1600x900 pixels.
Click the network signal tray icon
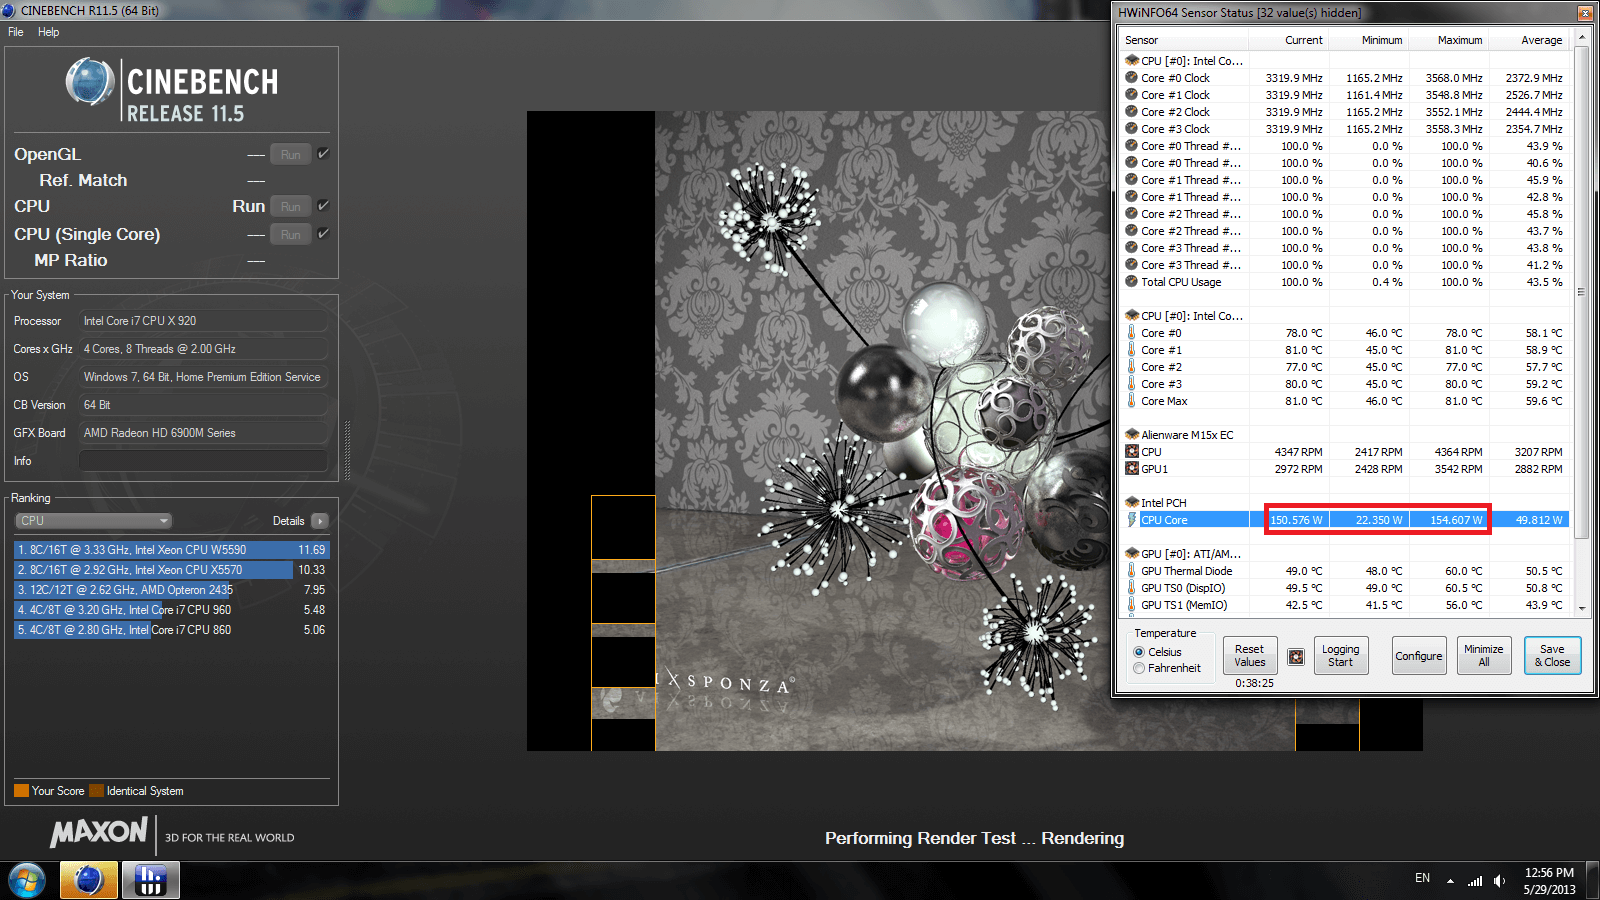(x=1475, y=880)
